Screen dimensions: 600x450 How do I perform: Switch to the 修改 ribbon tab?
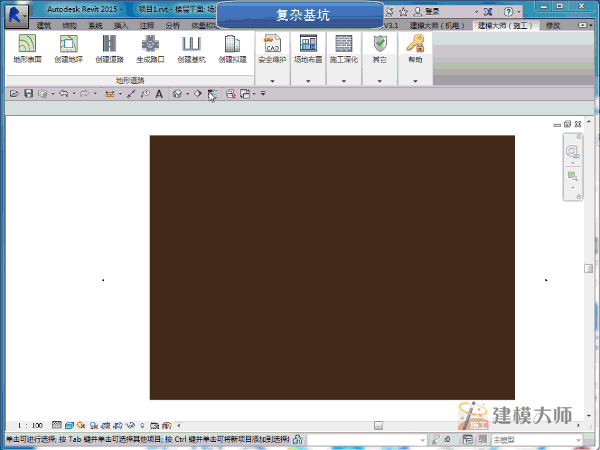553,26
